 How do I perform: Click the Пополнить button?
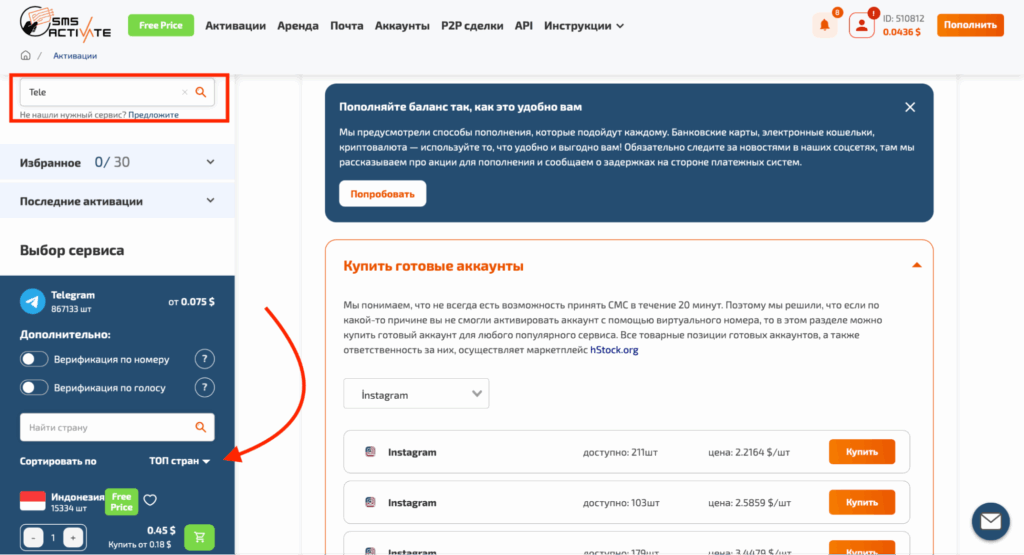pyautogui.click(x=970, y=25)
